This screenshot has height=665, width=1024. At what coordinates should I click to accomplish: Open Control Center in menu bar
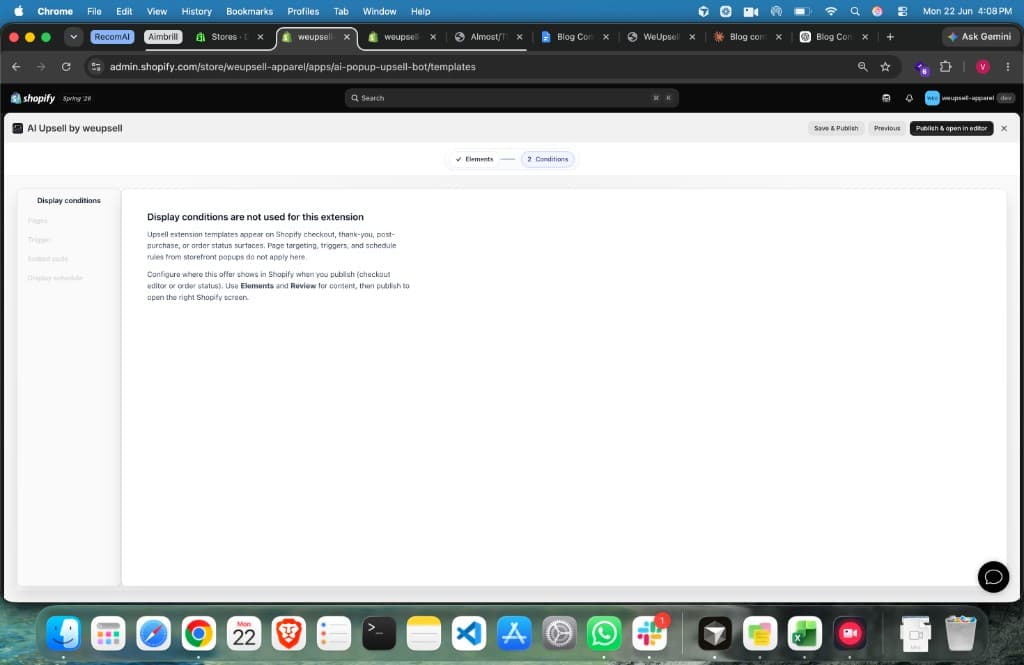(x=903, y=11)
